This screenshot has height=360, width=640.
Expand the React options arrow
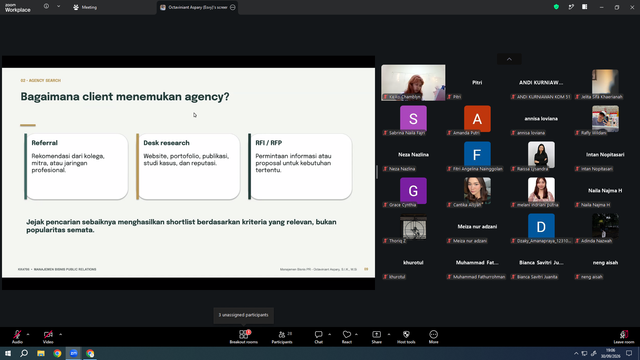pyautogui.click(x=356, y=334)
